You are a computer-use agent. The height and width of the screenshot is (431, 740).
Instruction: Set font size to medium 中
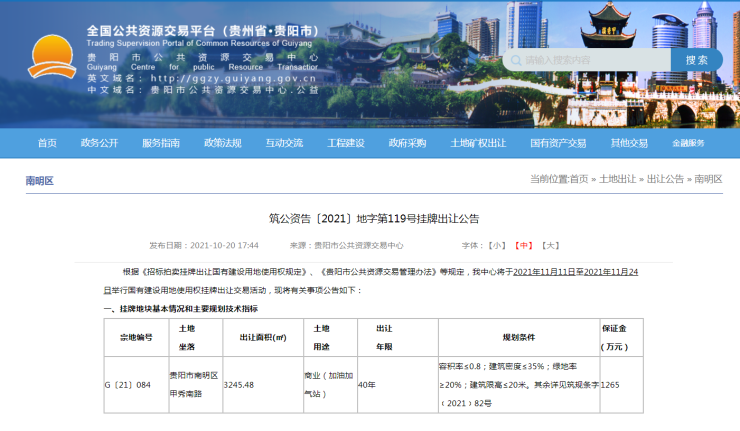pyautogui.click(x=523, y=245)
